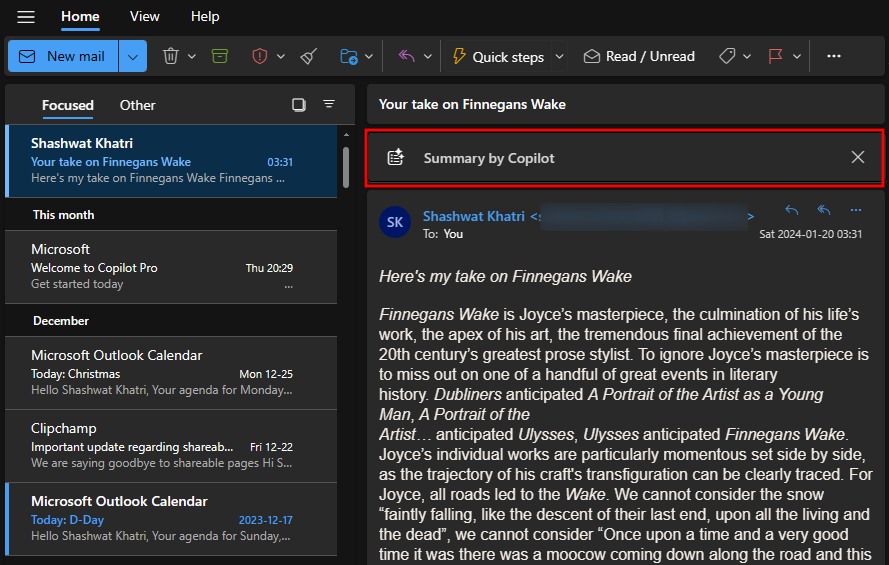Screen dimensions: 889x565
Task: Select the Focused inbox tab
Action: click(x=67, y=105)
